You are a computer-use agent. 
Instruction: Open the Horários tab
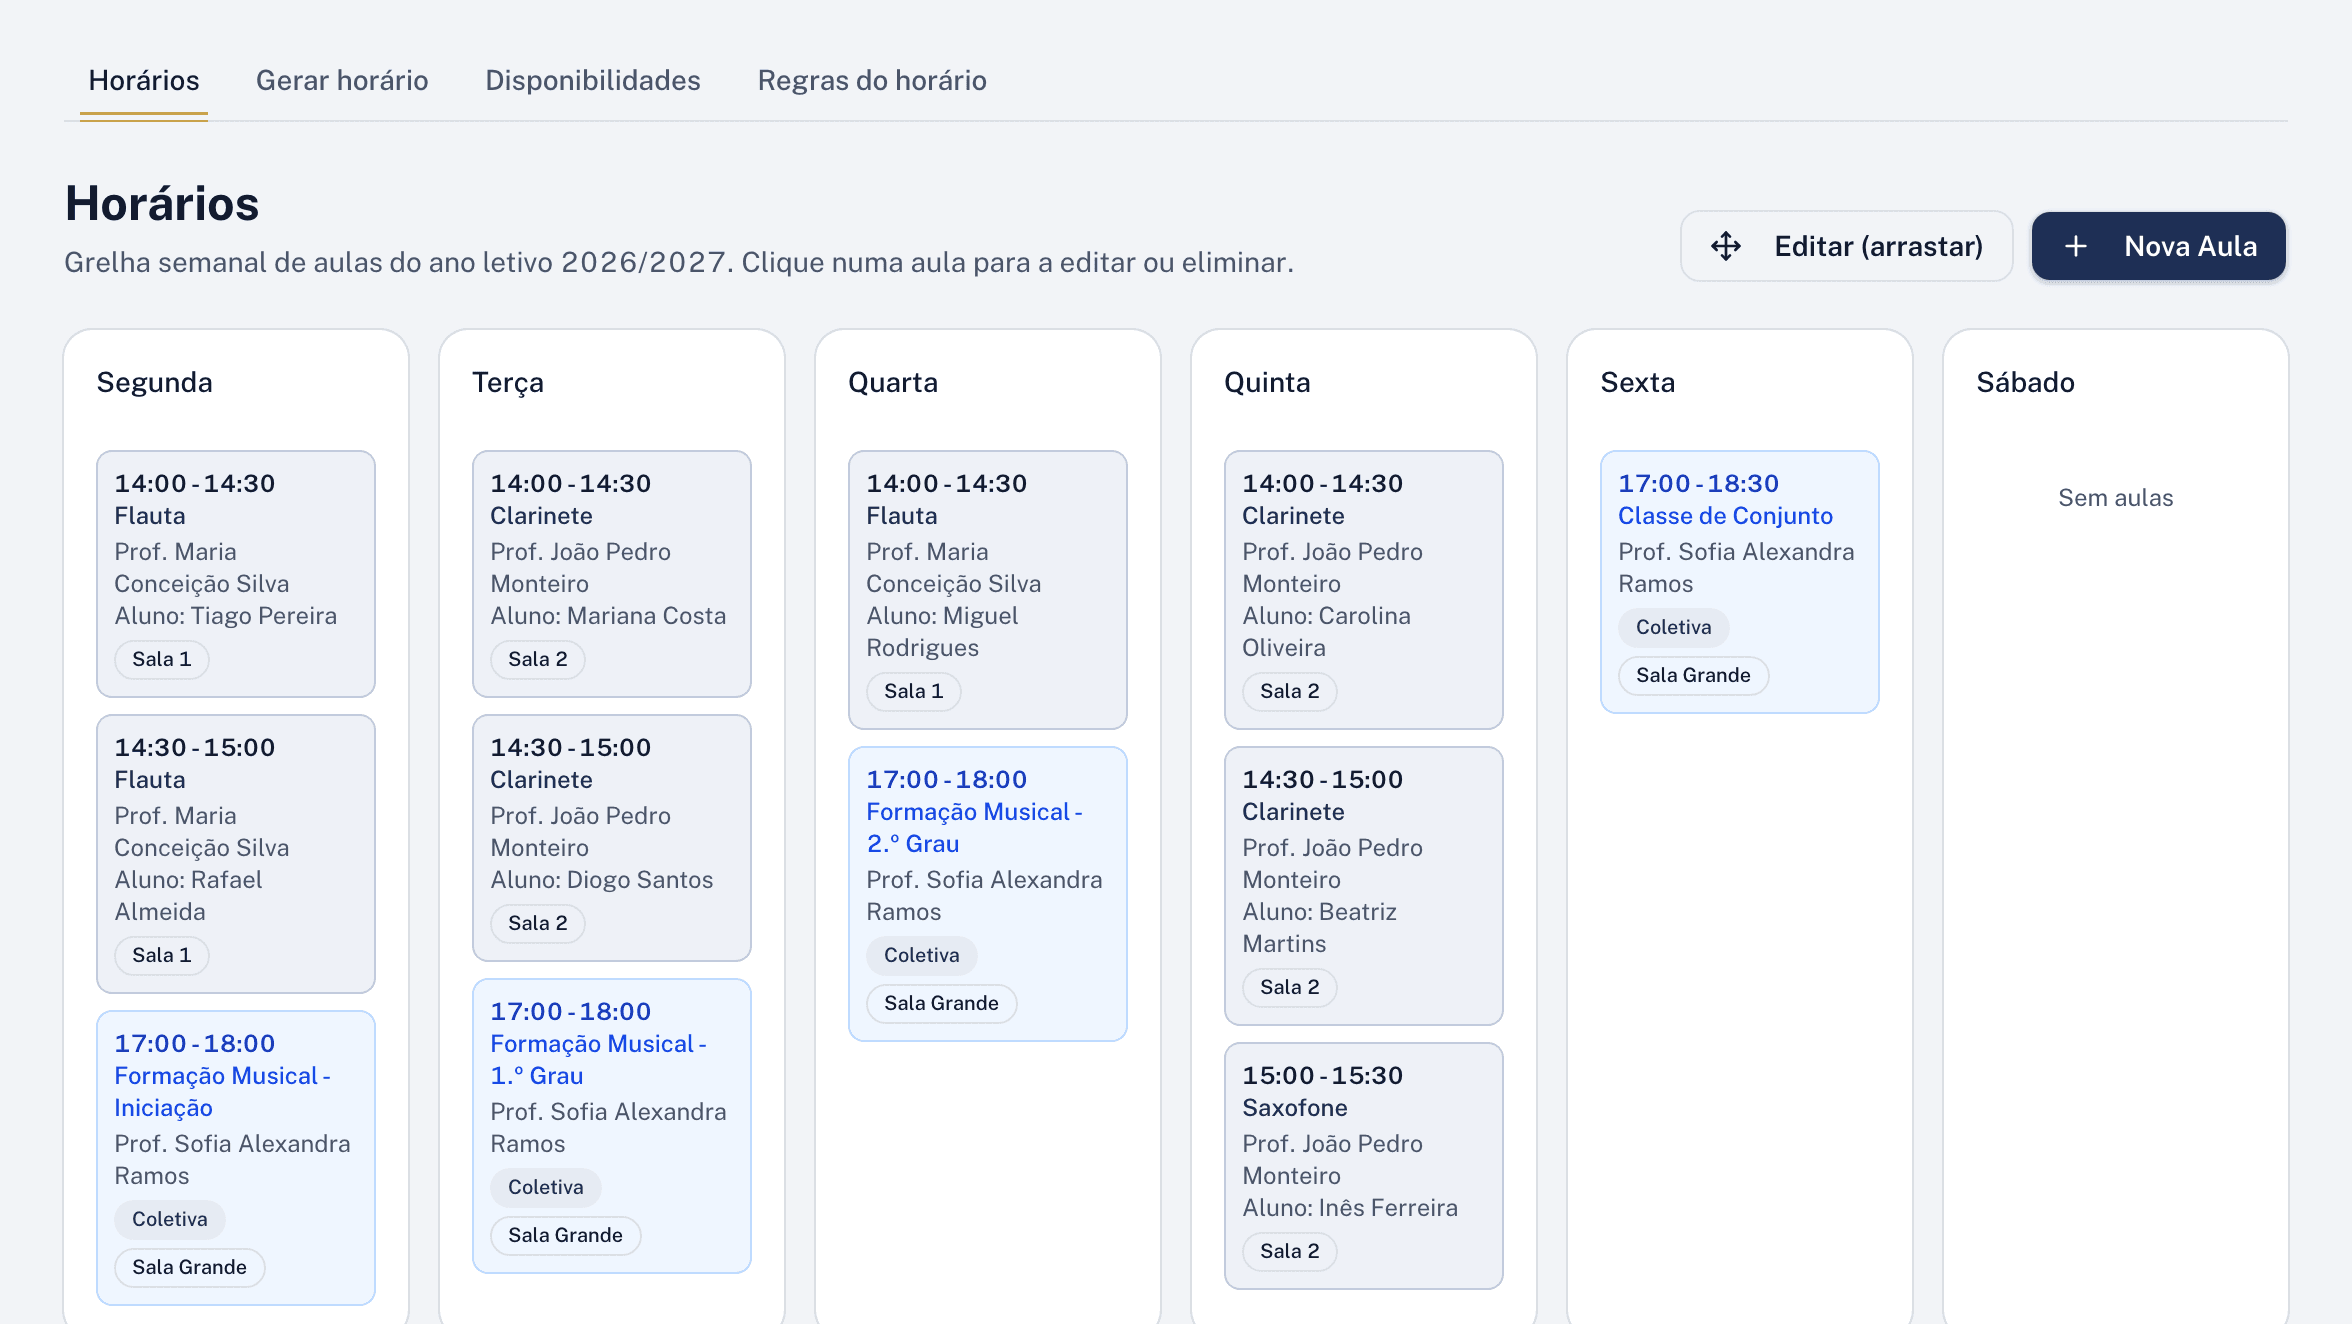144,80
